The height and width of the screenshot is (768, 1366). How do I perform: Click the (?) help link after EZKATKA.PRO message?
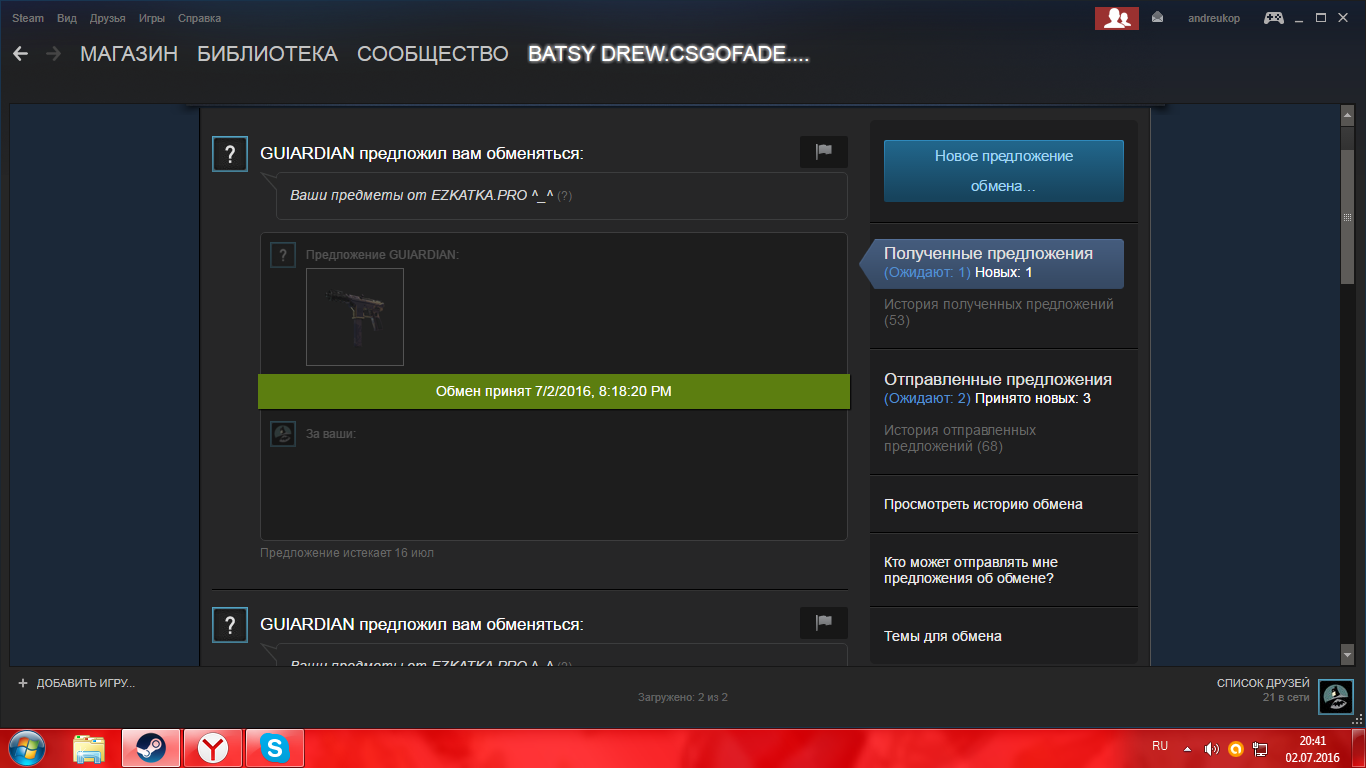pyautogui.click(x=565, y=196)
